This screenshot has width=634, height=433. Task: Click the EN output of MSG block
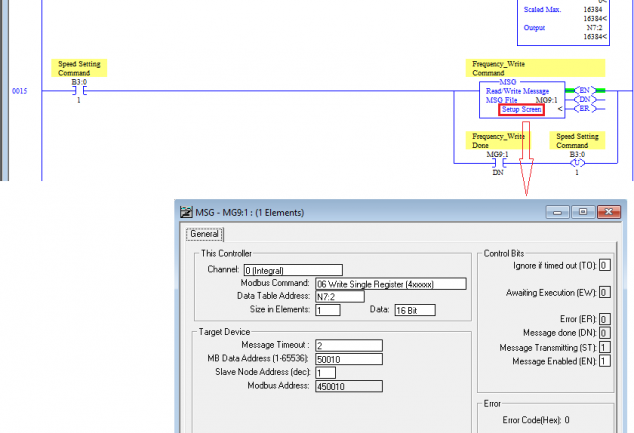coord(585,90)
